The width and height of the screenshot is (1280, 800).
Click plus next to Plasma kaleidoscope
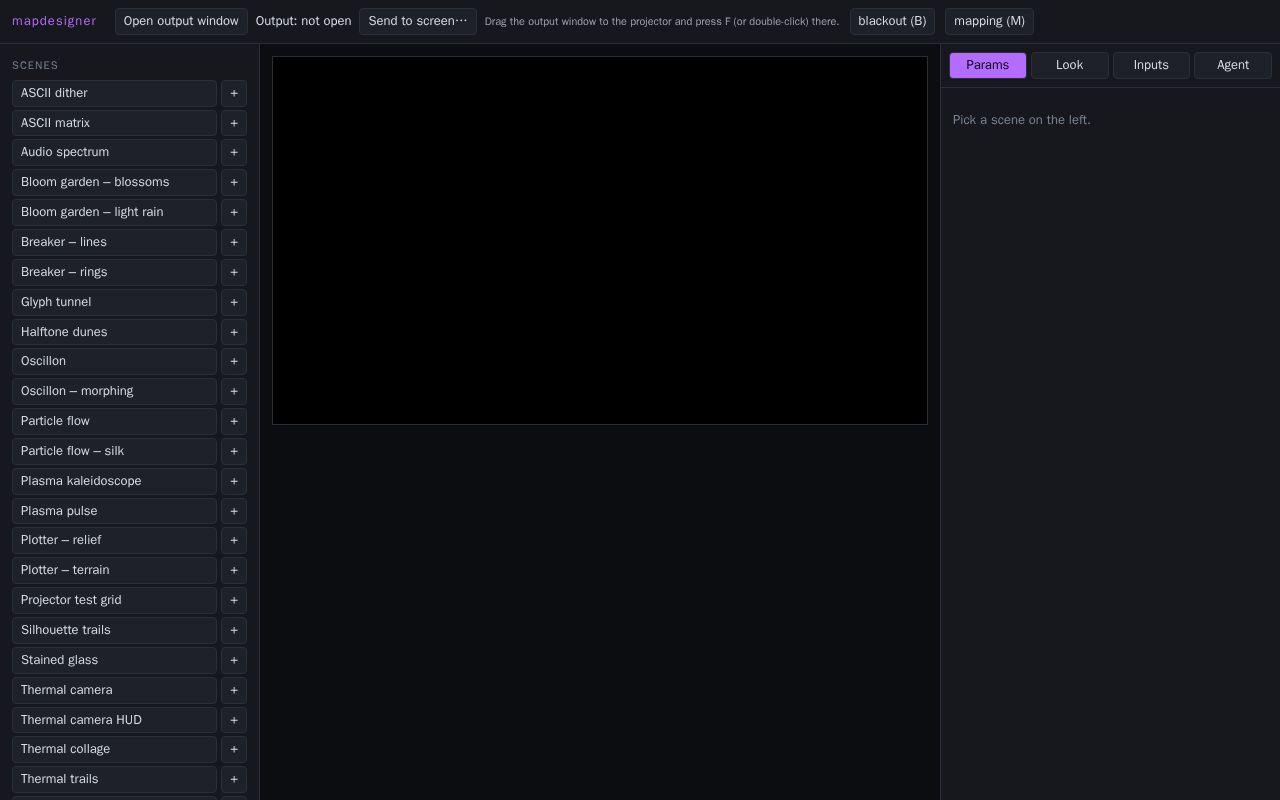tap(234, 481)
